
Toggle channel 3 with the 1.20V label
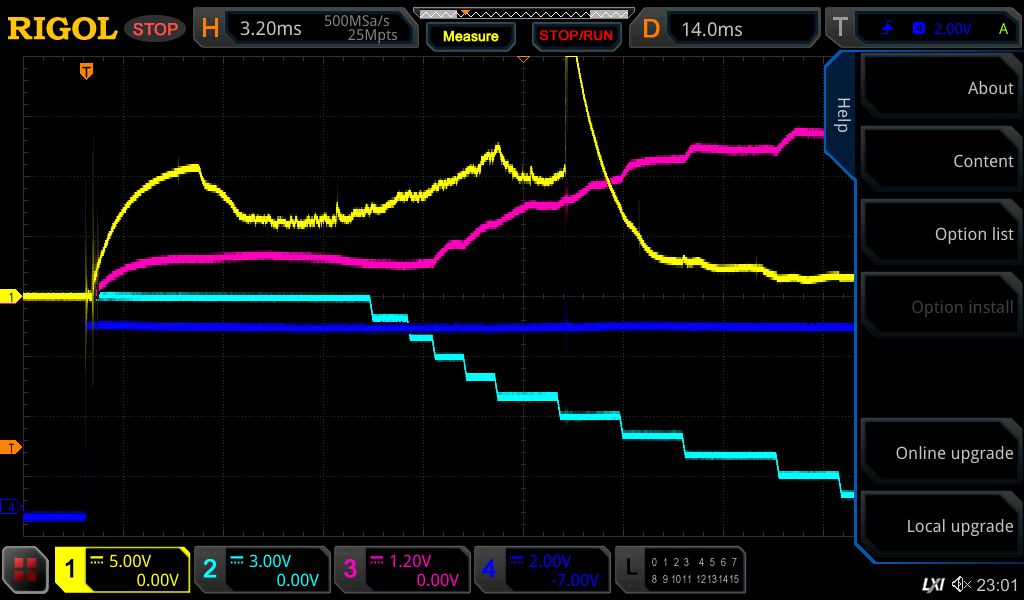[401, 570]
